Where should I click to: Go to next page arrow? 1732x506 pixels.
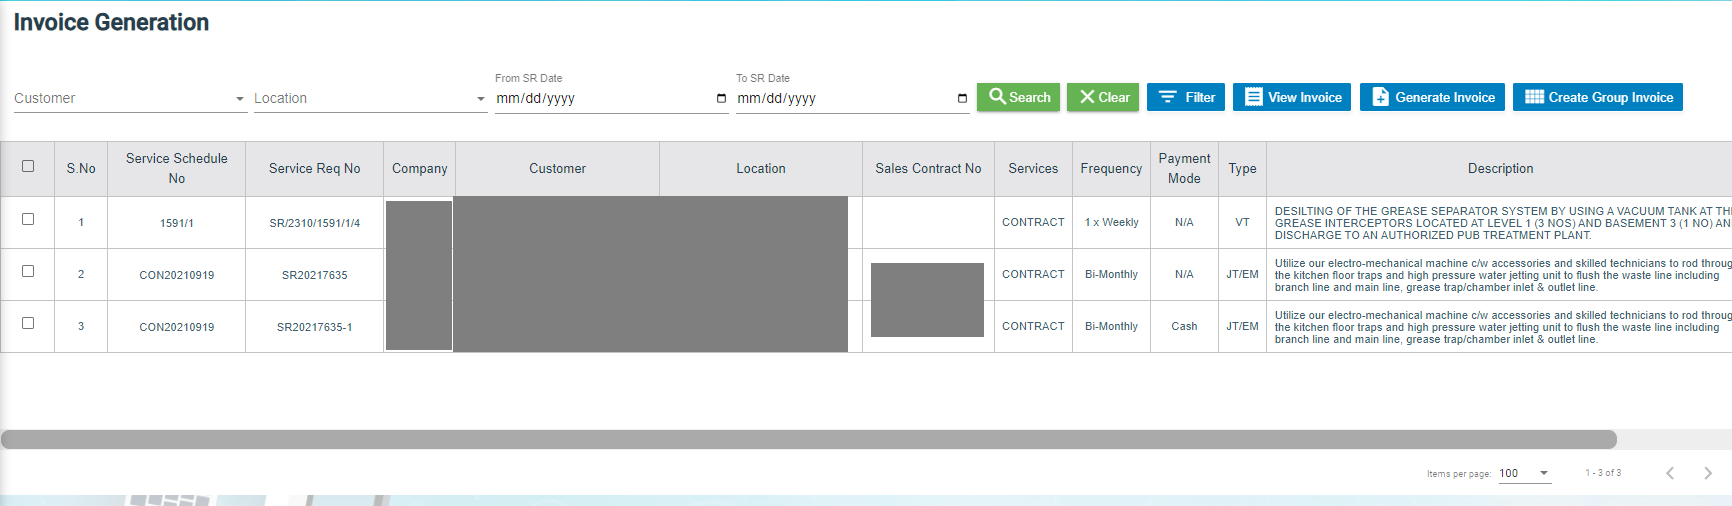click(x=1707, y=473)
